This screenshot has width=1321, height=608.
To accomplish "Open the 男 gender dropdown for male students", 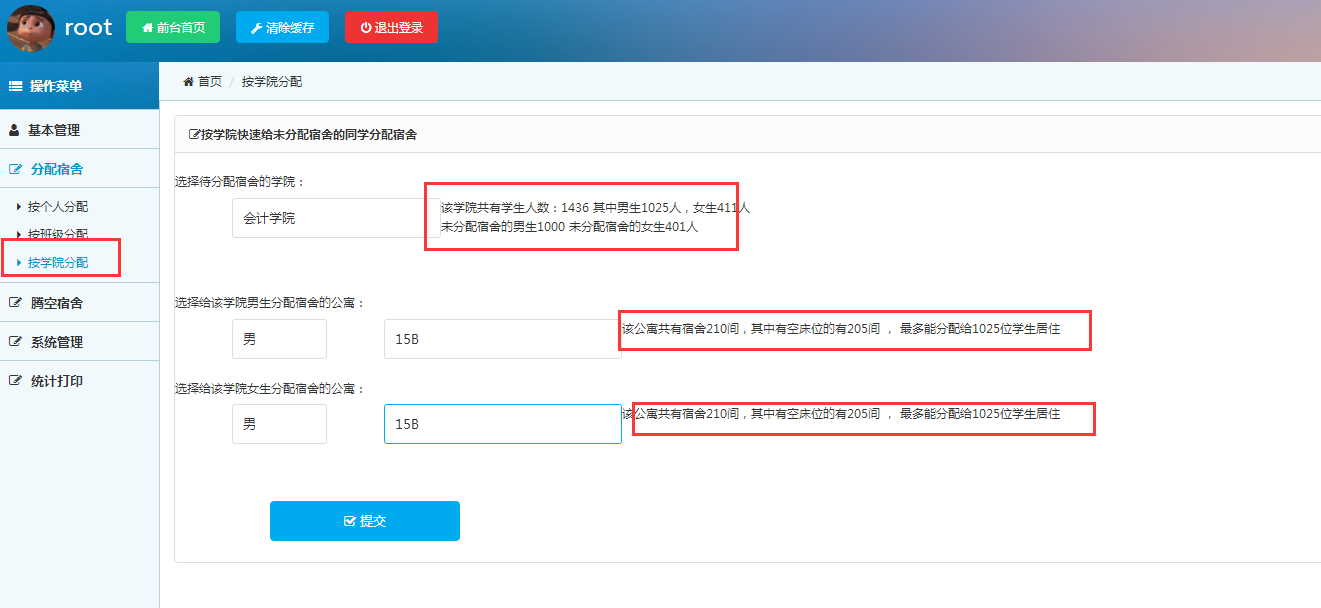I will (279, 339).
